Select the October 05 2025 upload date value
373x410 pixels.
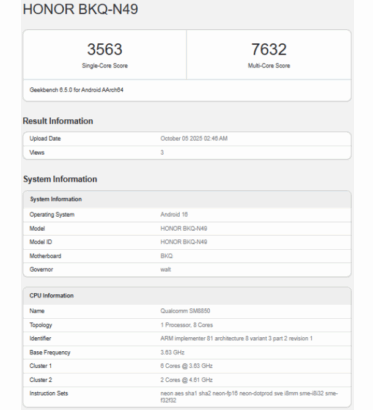coord(194,138)
